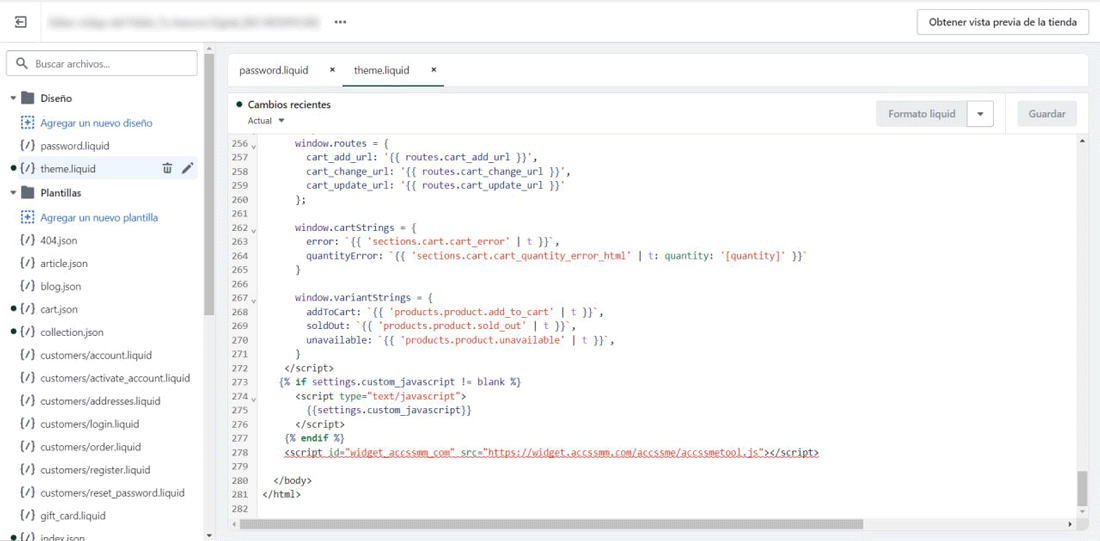The width and height of the screenshot is (1100, 541).
Task: Close the theme.liquid tab
Action: [x=434, y=70]
